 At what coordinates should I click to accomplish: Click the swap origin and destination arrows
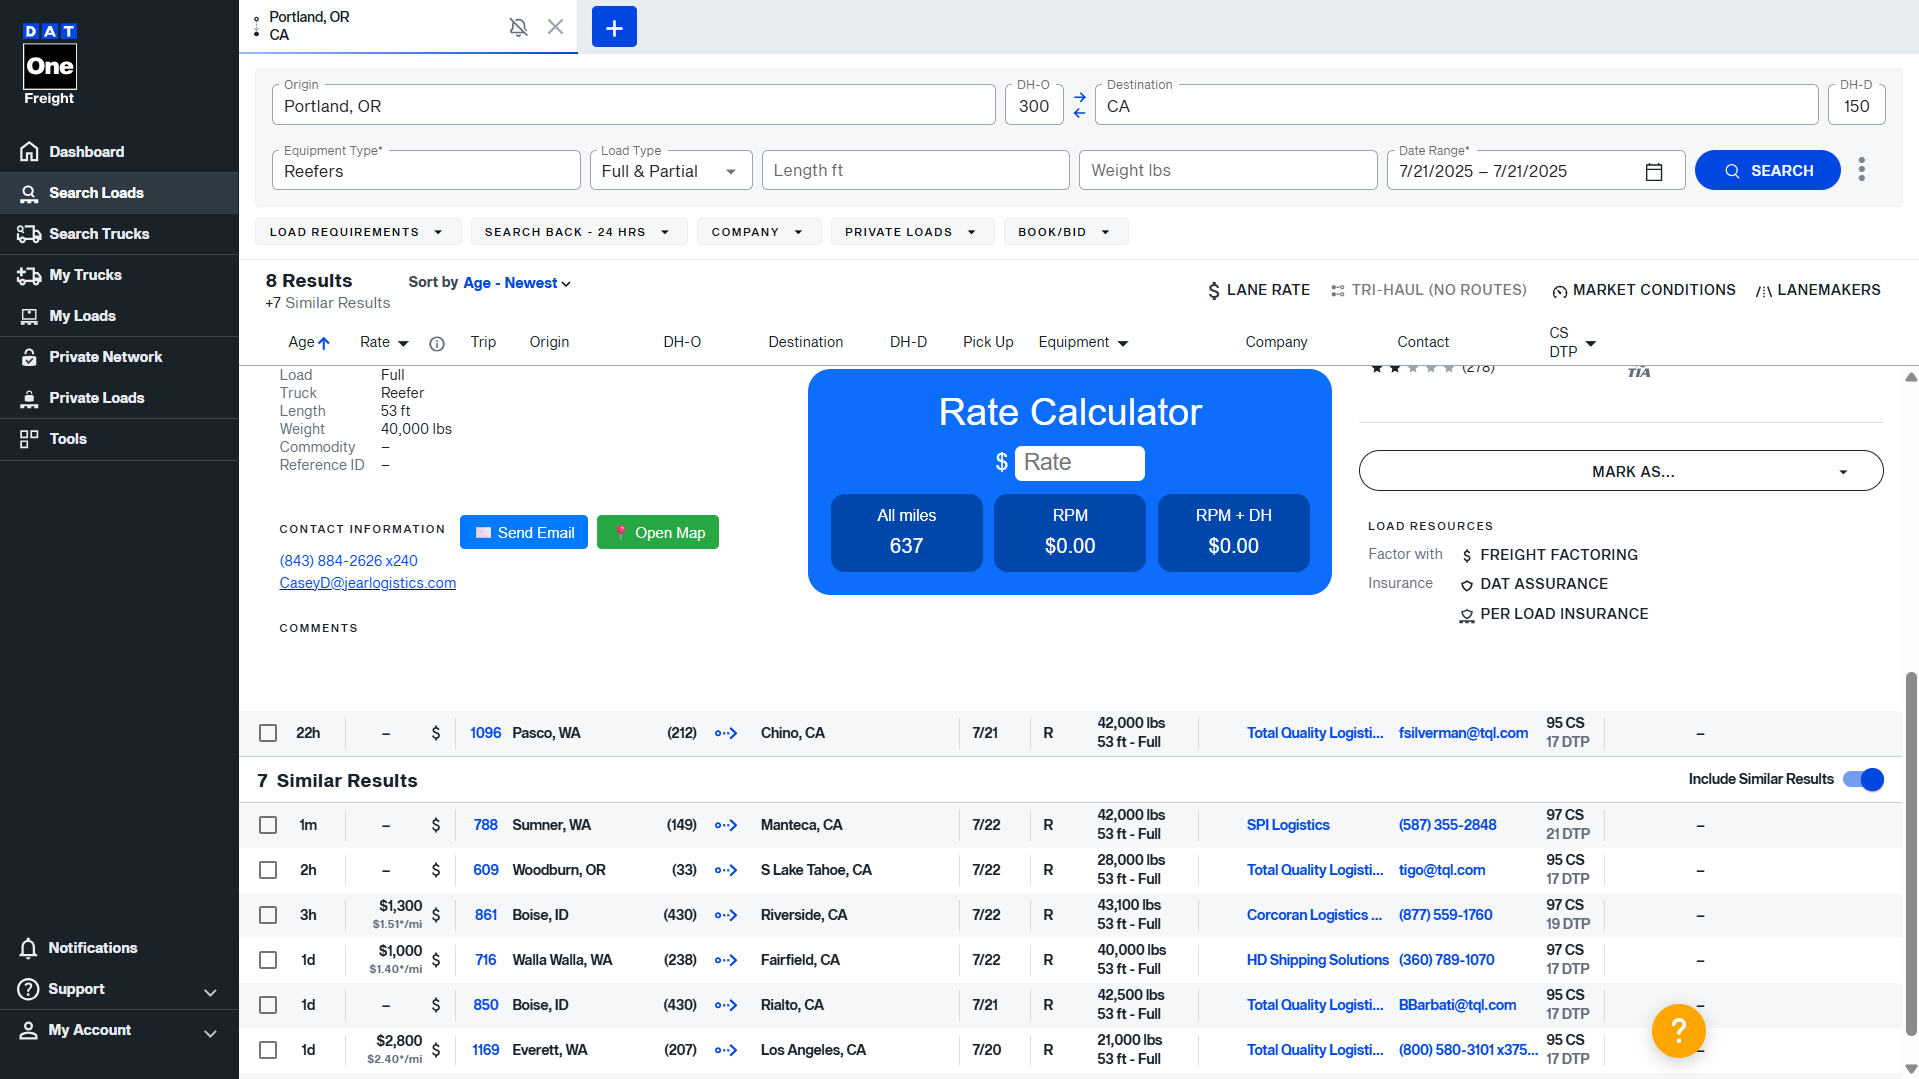click(x=1079, y=105)
